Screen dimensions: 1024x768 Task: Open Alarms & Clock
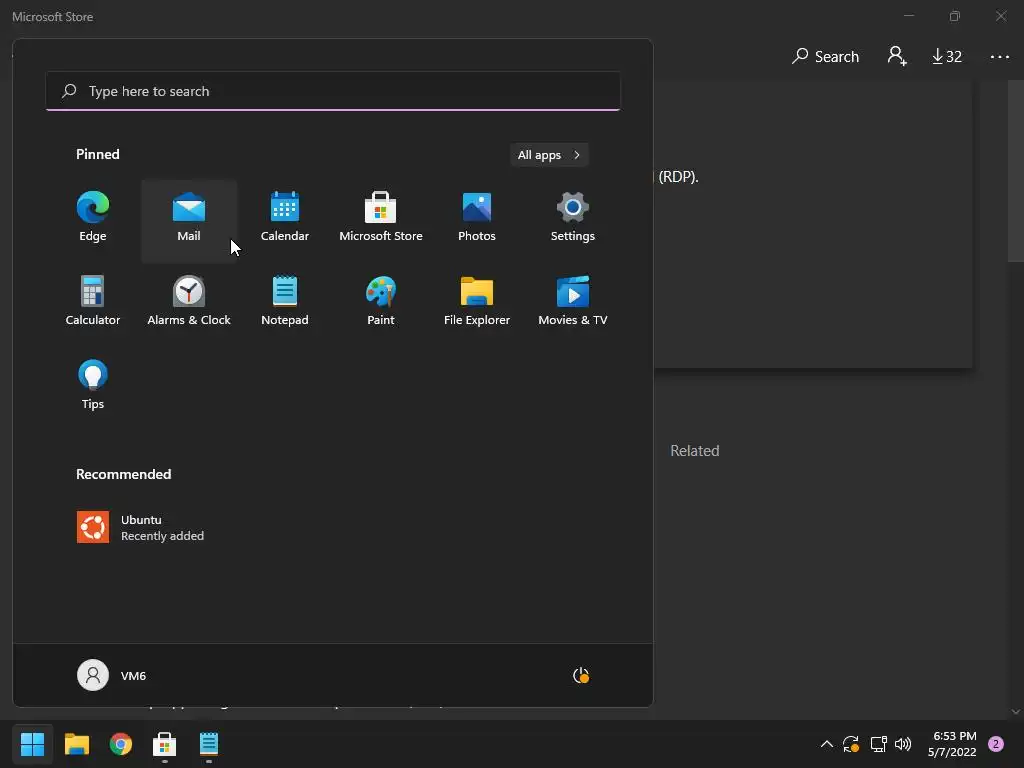point(189,302)
